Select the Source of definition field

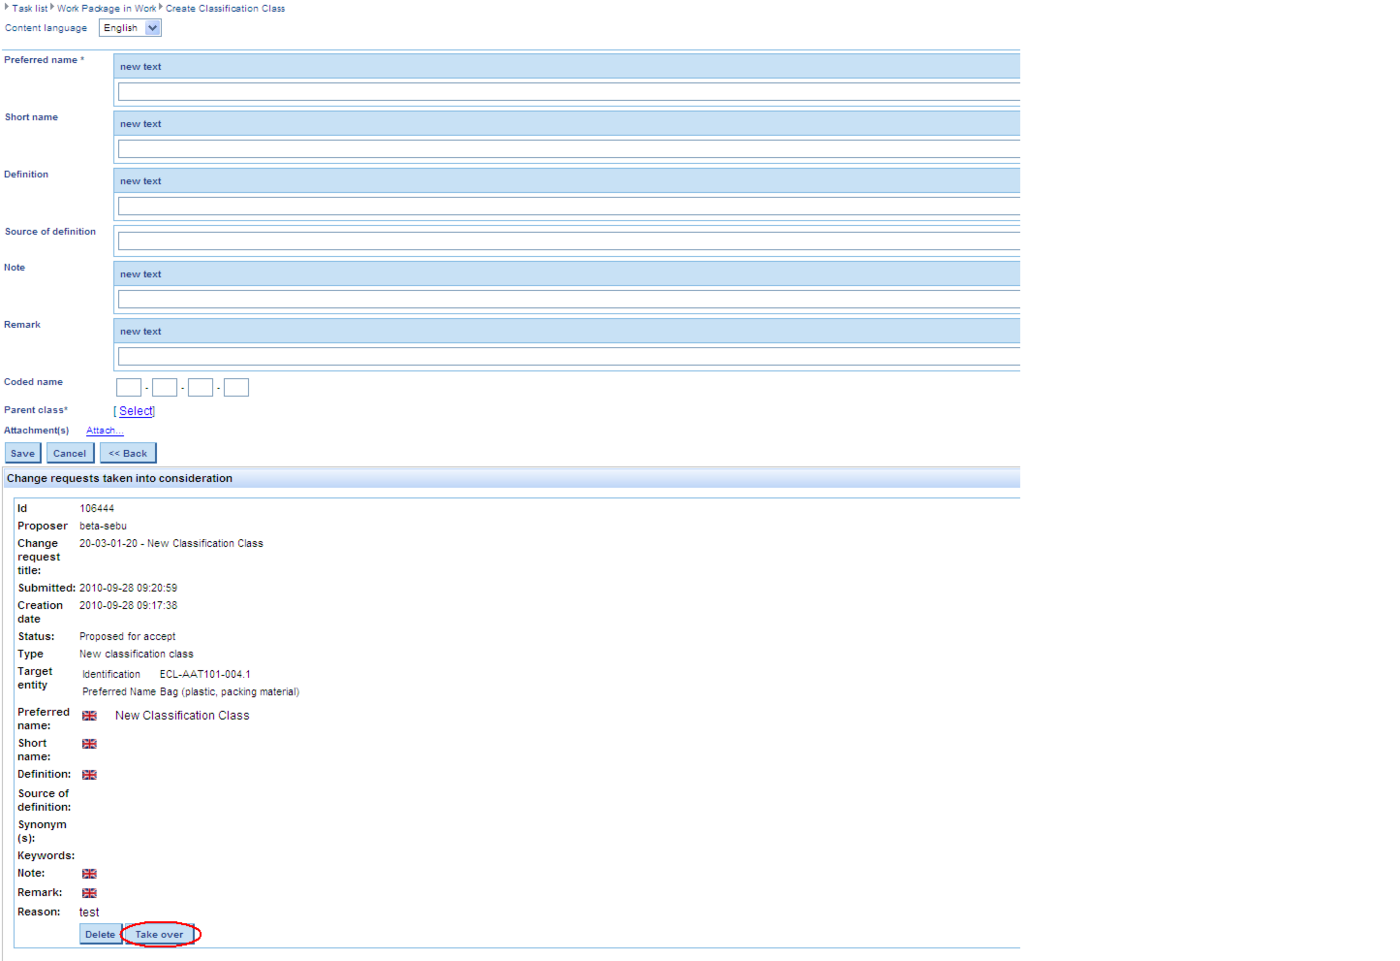[568, 241]
